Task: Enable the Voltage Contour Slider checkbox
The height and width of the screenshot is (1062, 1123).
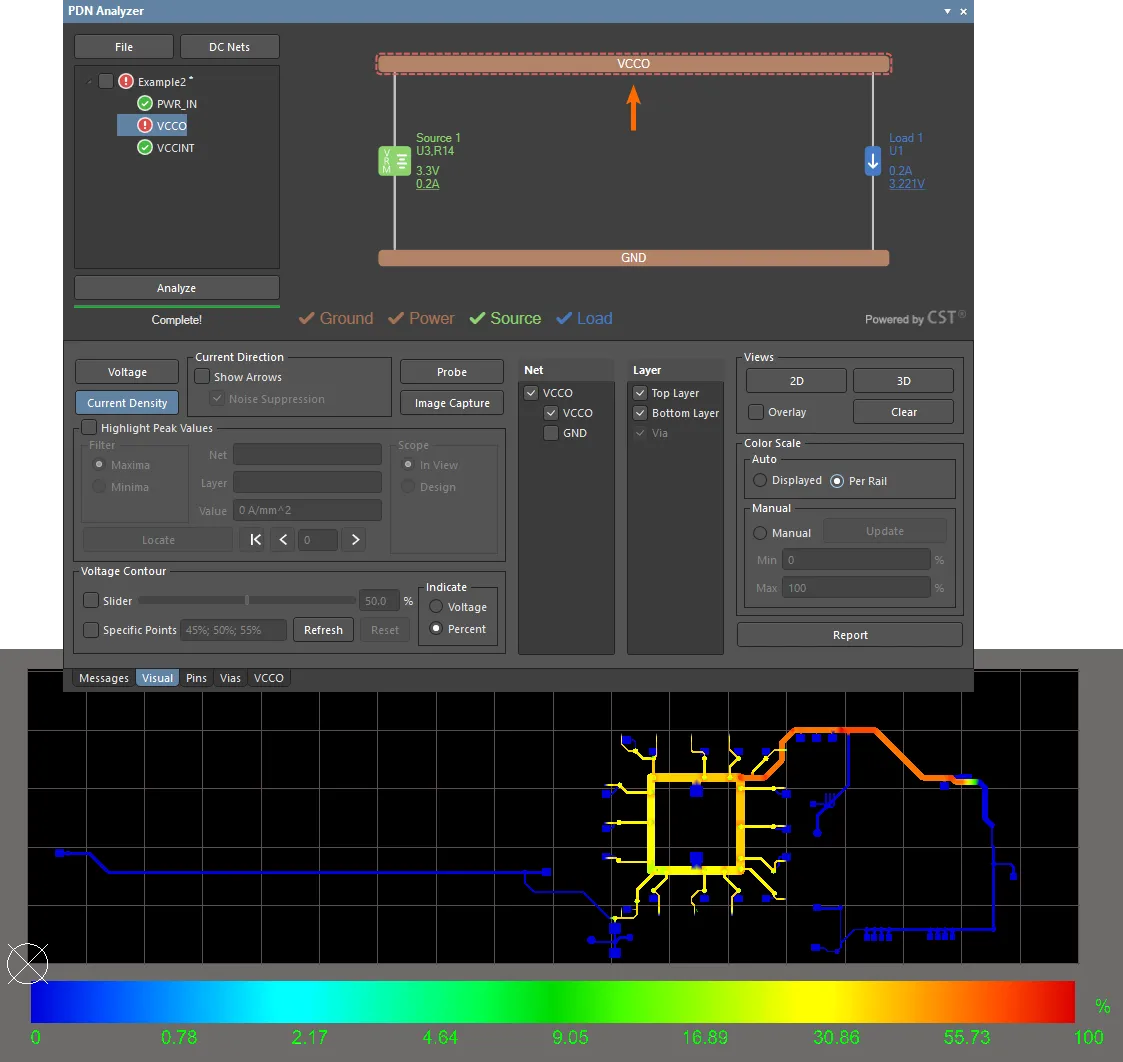Action: pos(91,600)
